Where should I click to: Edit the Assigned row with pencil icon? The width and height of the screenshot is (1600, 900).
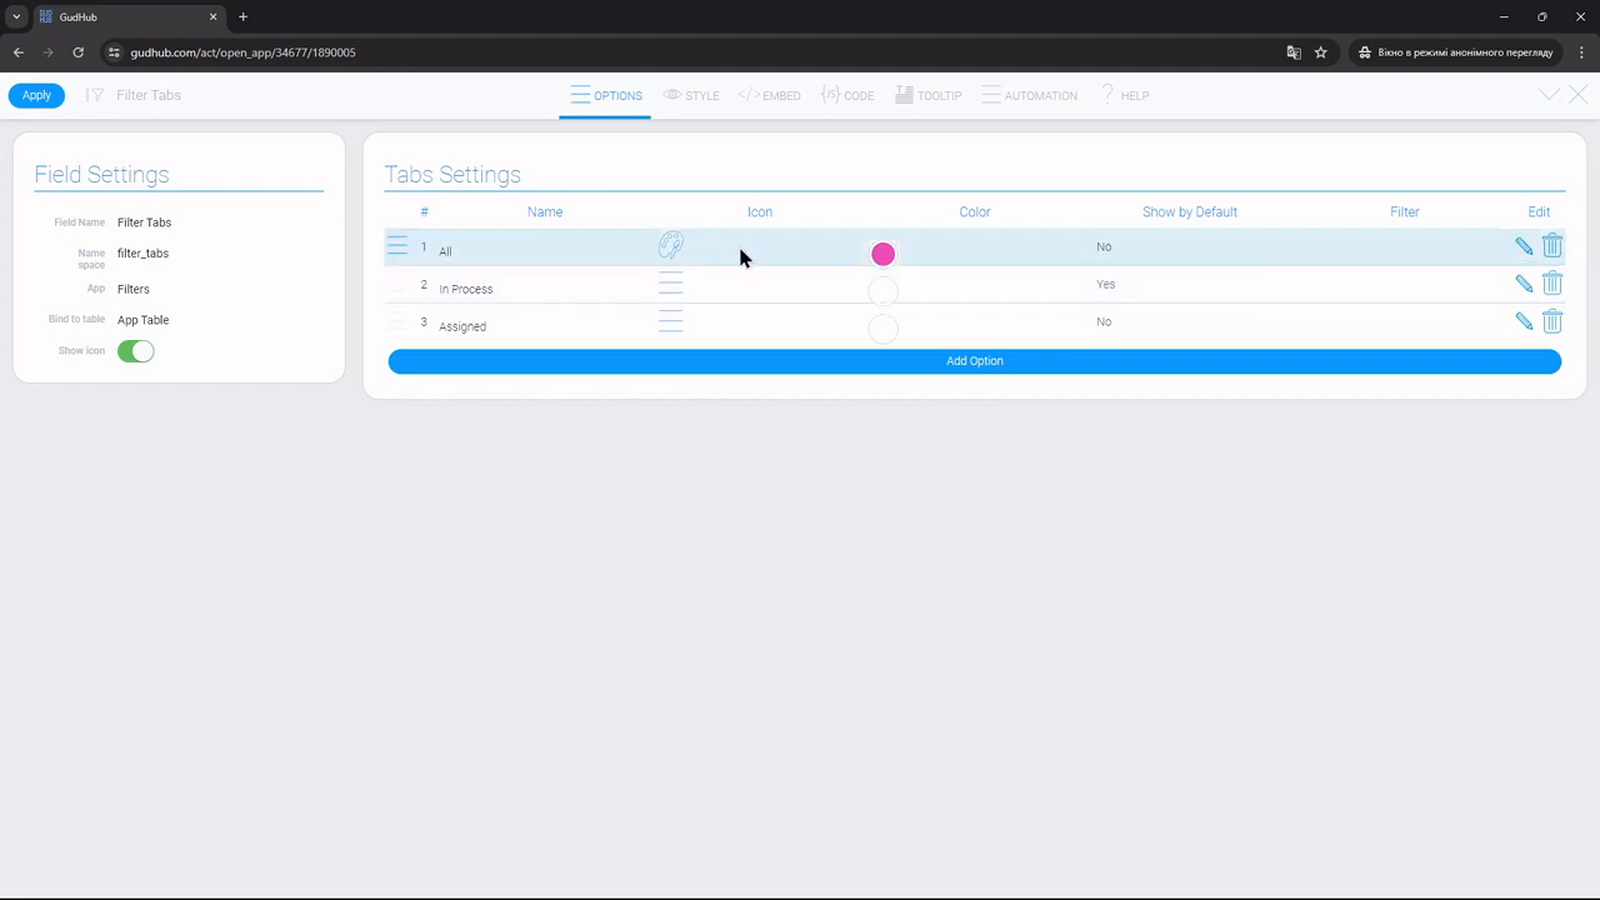1524,321
